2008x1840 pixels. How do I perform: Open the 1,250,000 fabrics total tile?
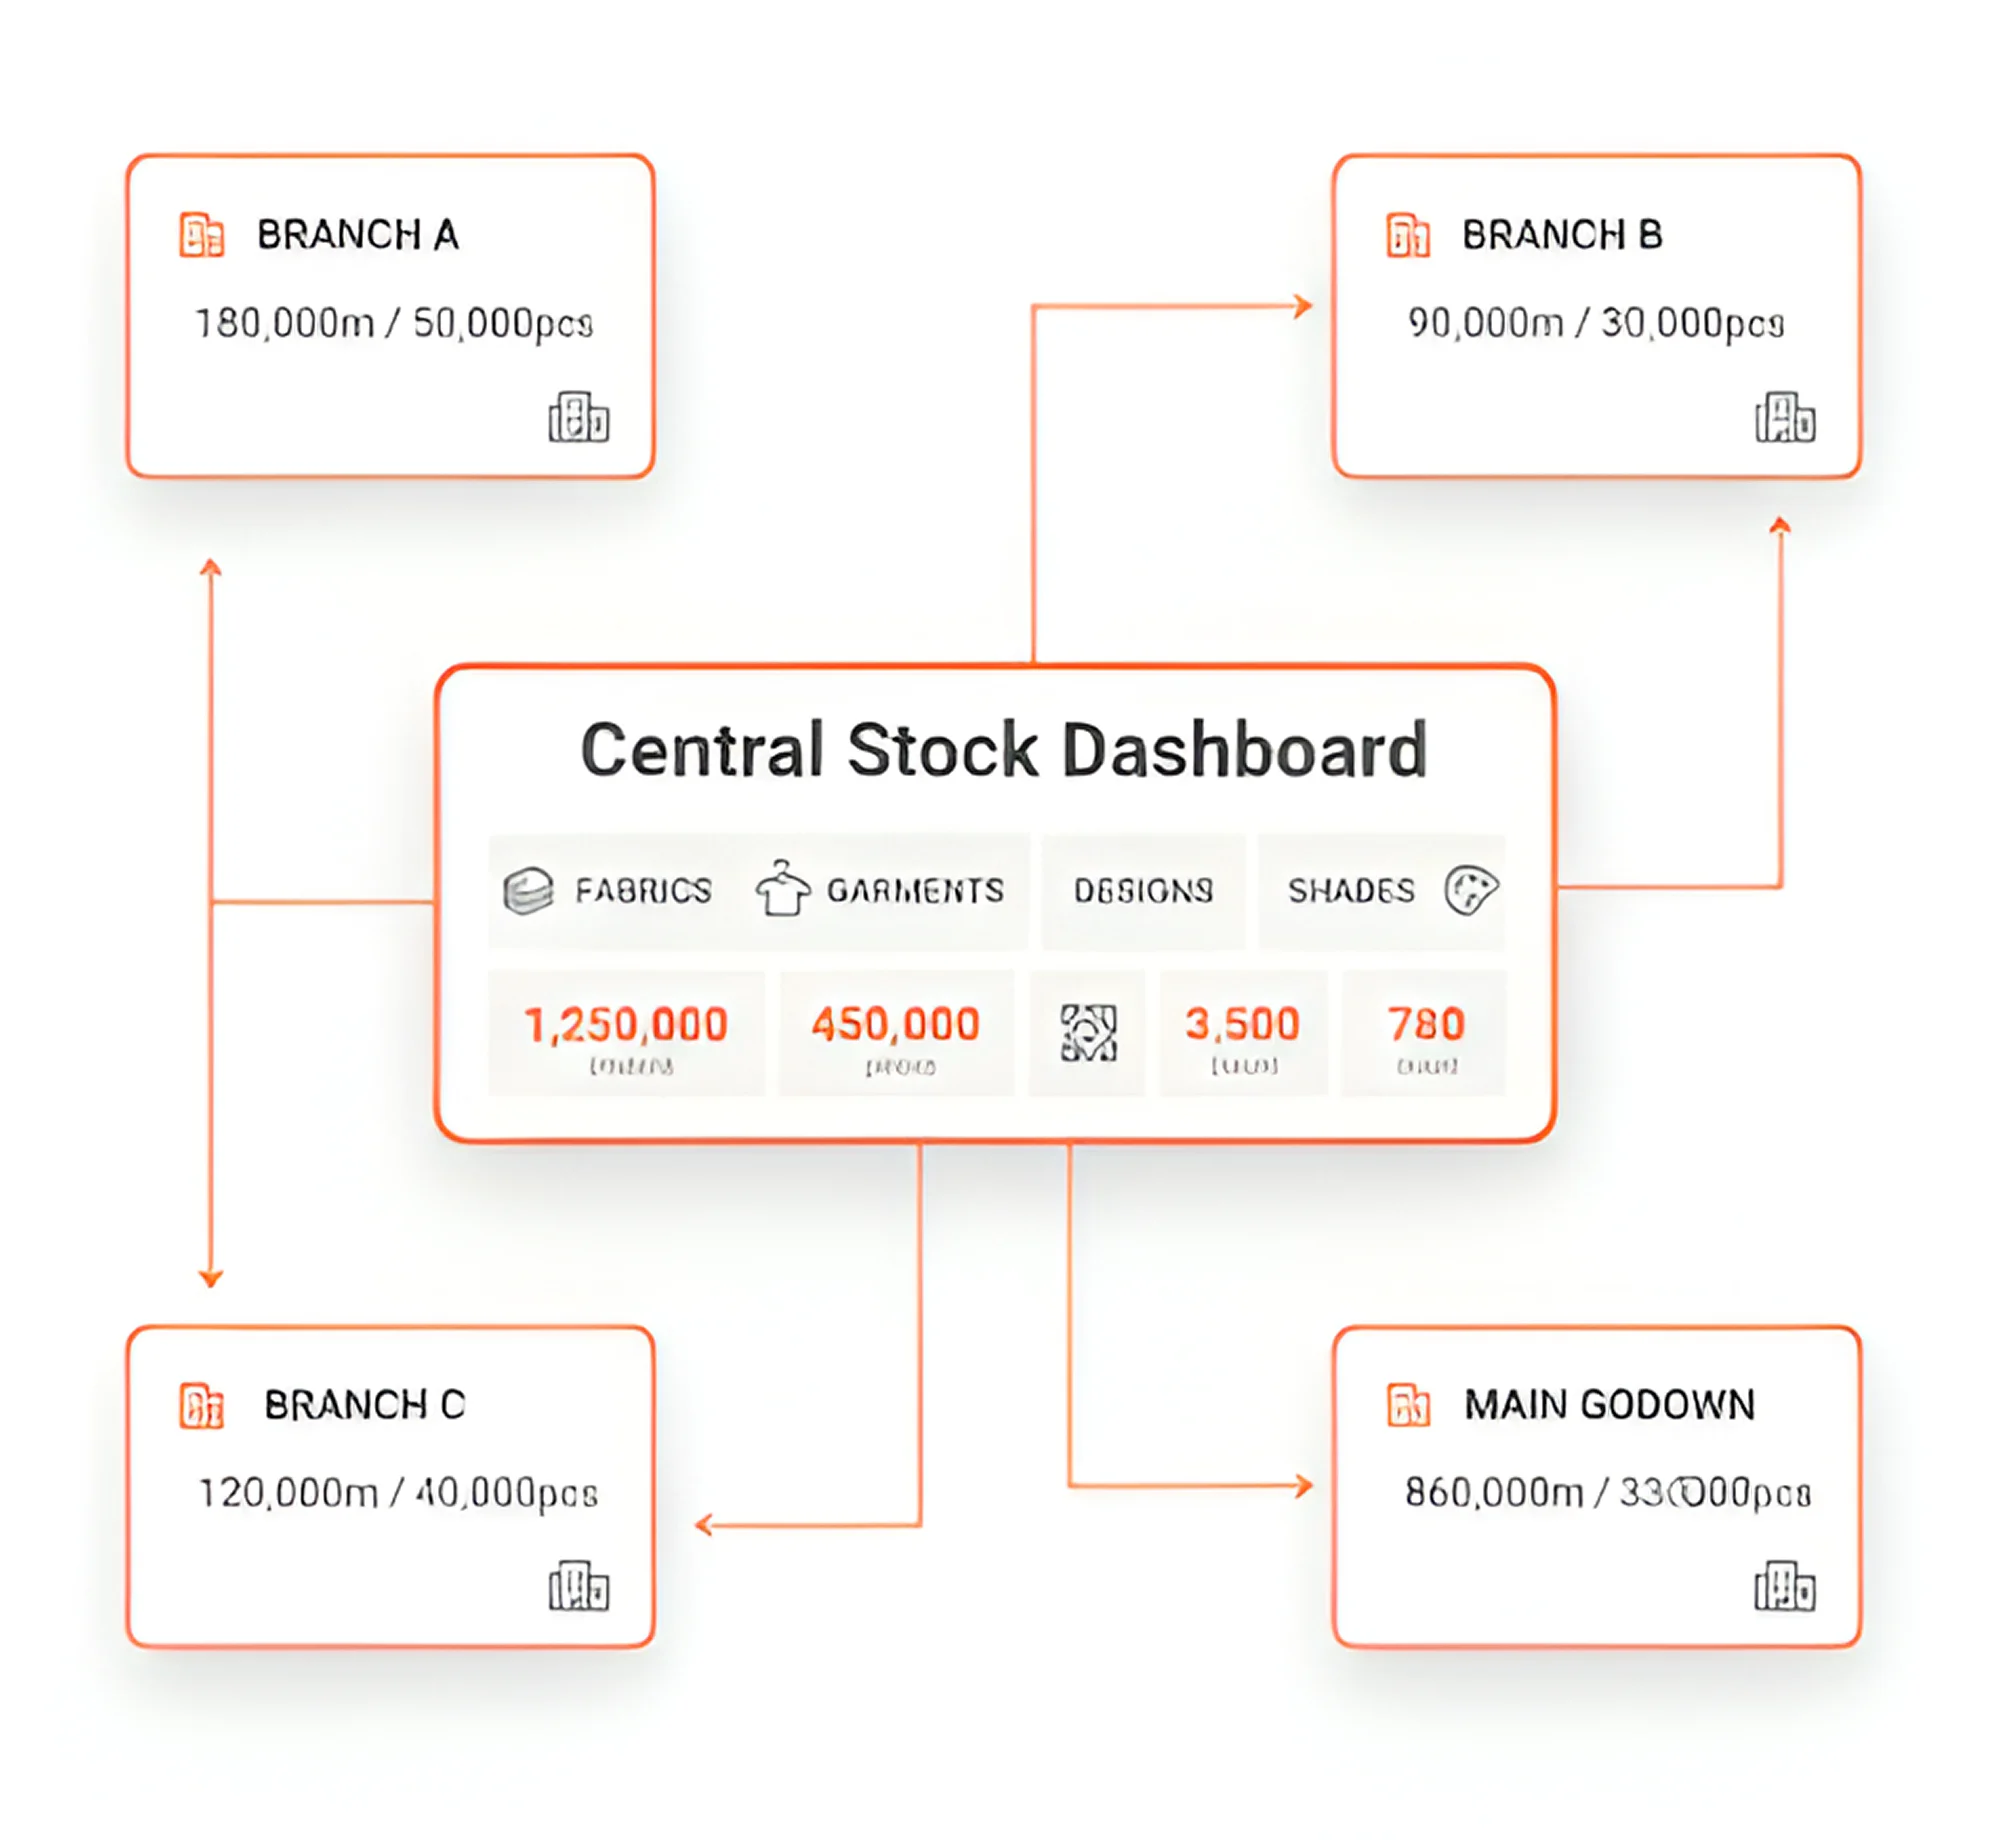(x=626, y=1033)
